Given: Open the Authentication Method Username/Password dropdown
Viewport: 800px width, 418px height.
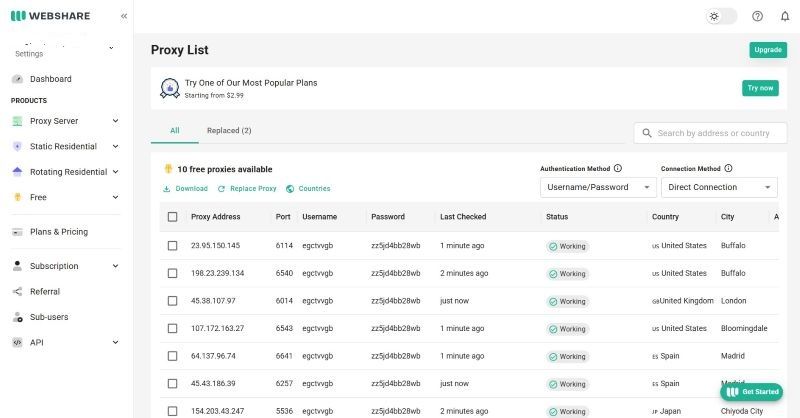Looking at the screenshot, I should click(x=598, y=187).
